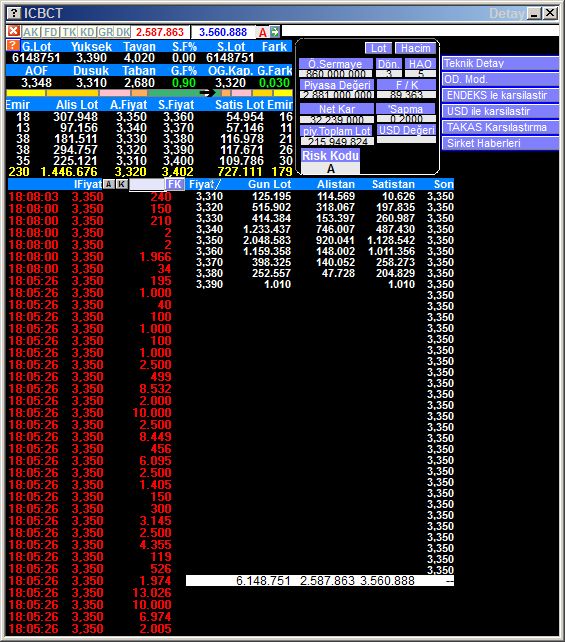
Task: Toggle the small A button beside IFiyat
Action: click(x=108, y=184)
